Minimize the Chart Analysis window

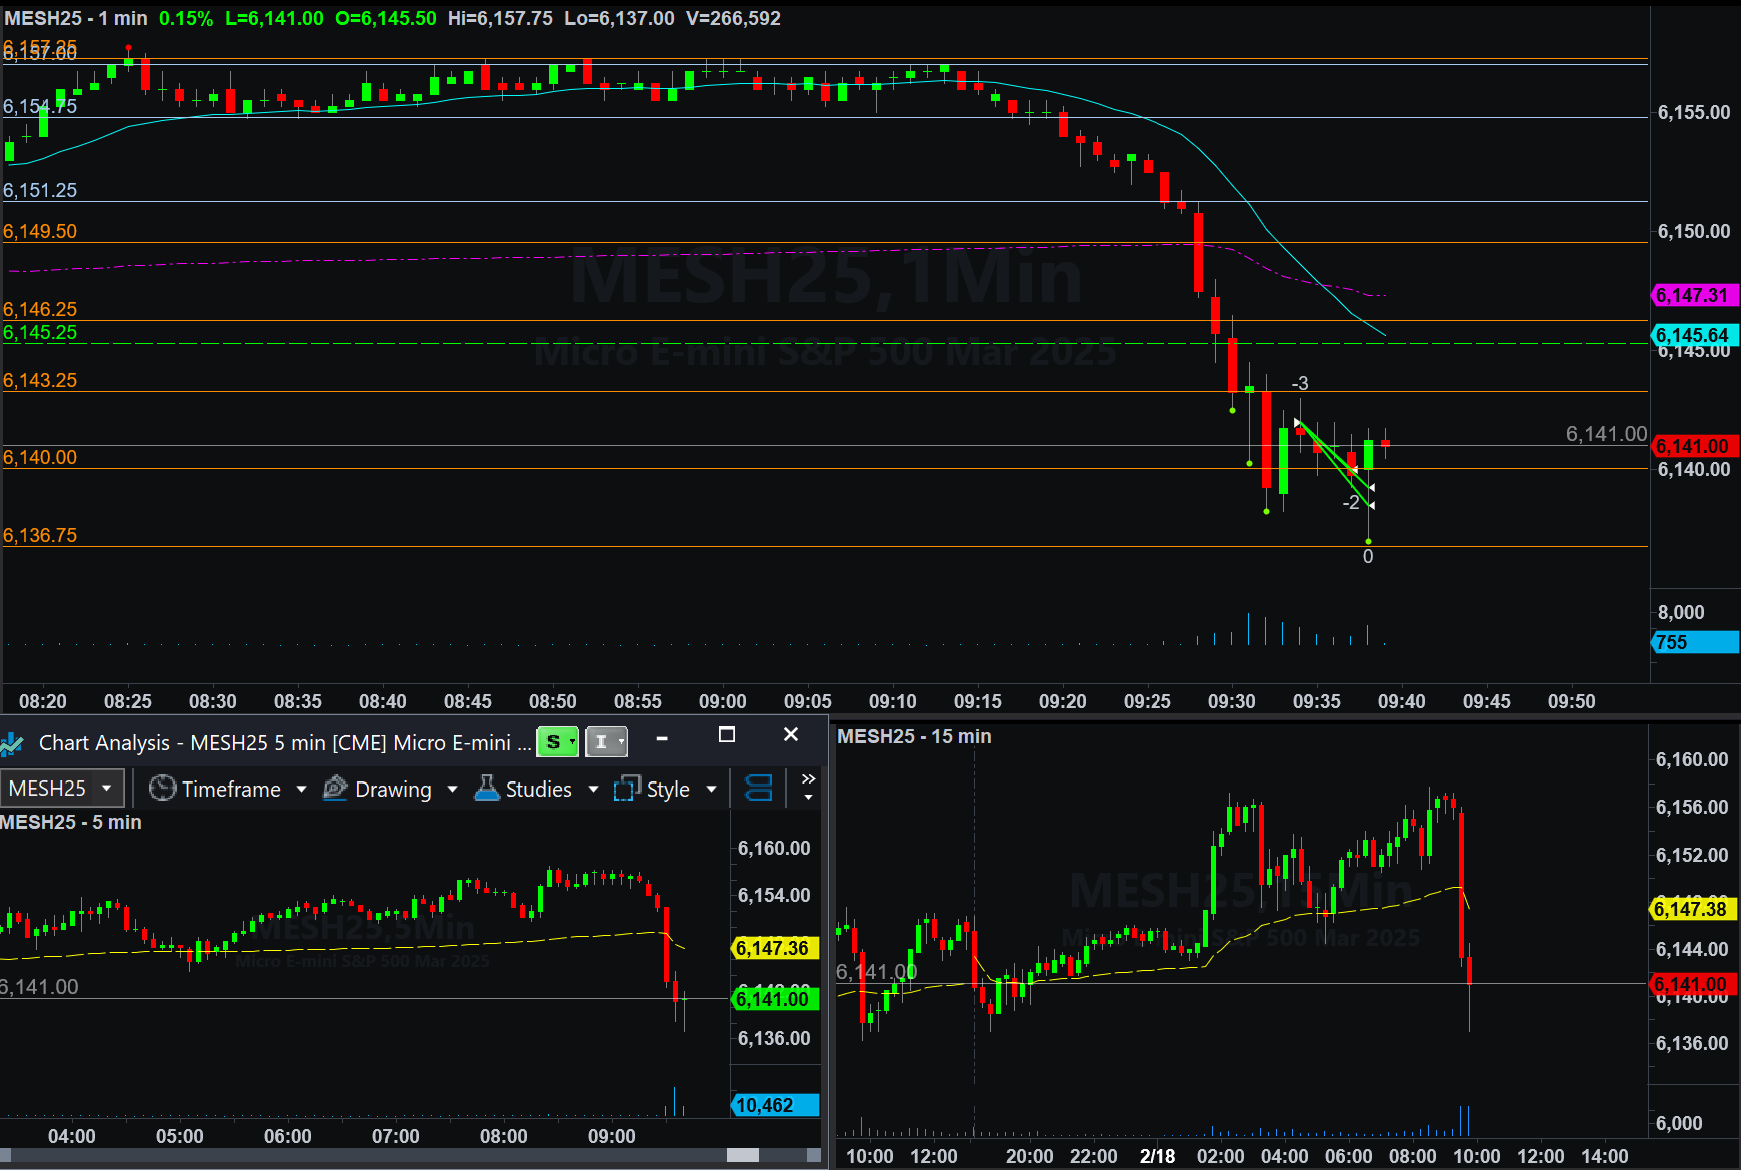[x=662, y=737]
